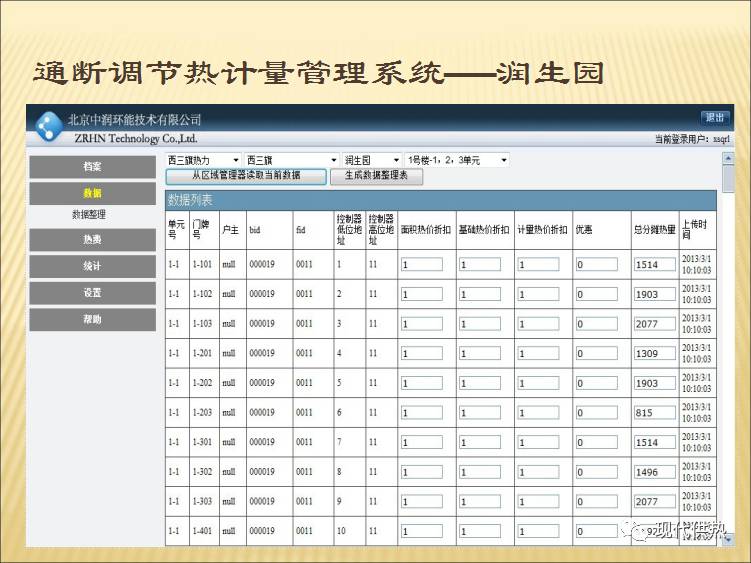The width and height of the screenshot is (751, 563).
Task: Click 基础热价折扣 field for row 1-101
Action: pos(480,264)
